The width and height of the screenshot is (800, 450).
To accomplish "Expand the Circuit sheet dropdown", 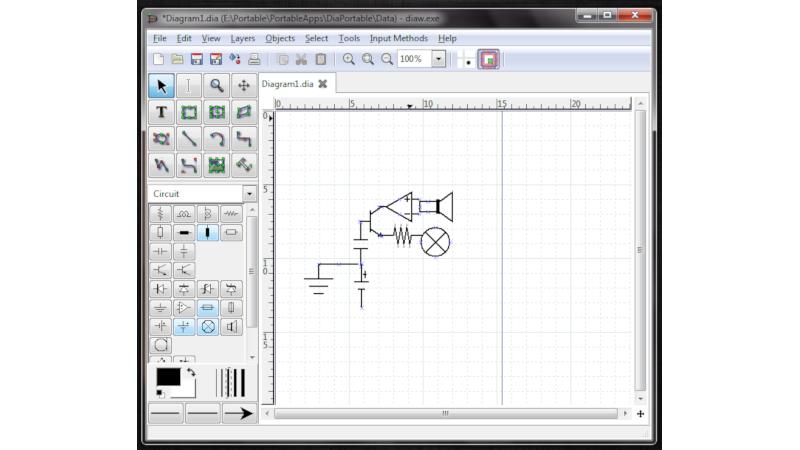I will pos(249,194).
